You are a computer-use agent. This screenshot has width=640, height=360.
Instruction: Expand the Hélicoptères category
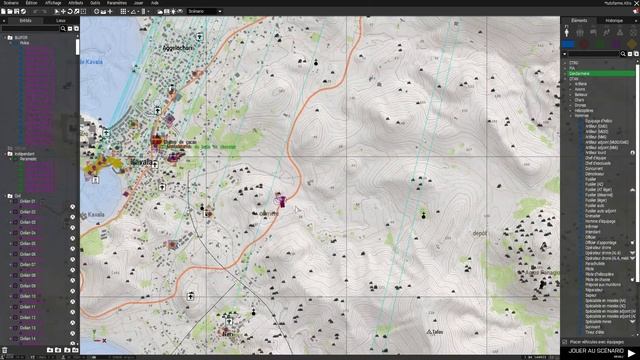pos(571,111)
